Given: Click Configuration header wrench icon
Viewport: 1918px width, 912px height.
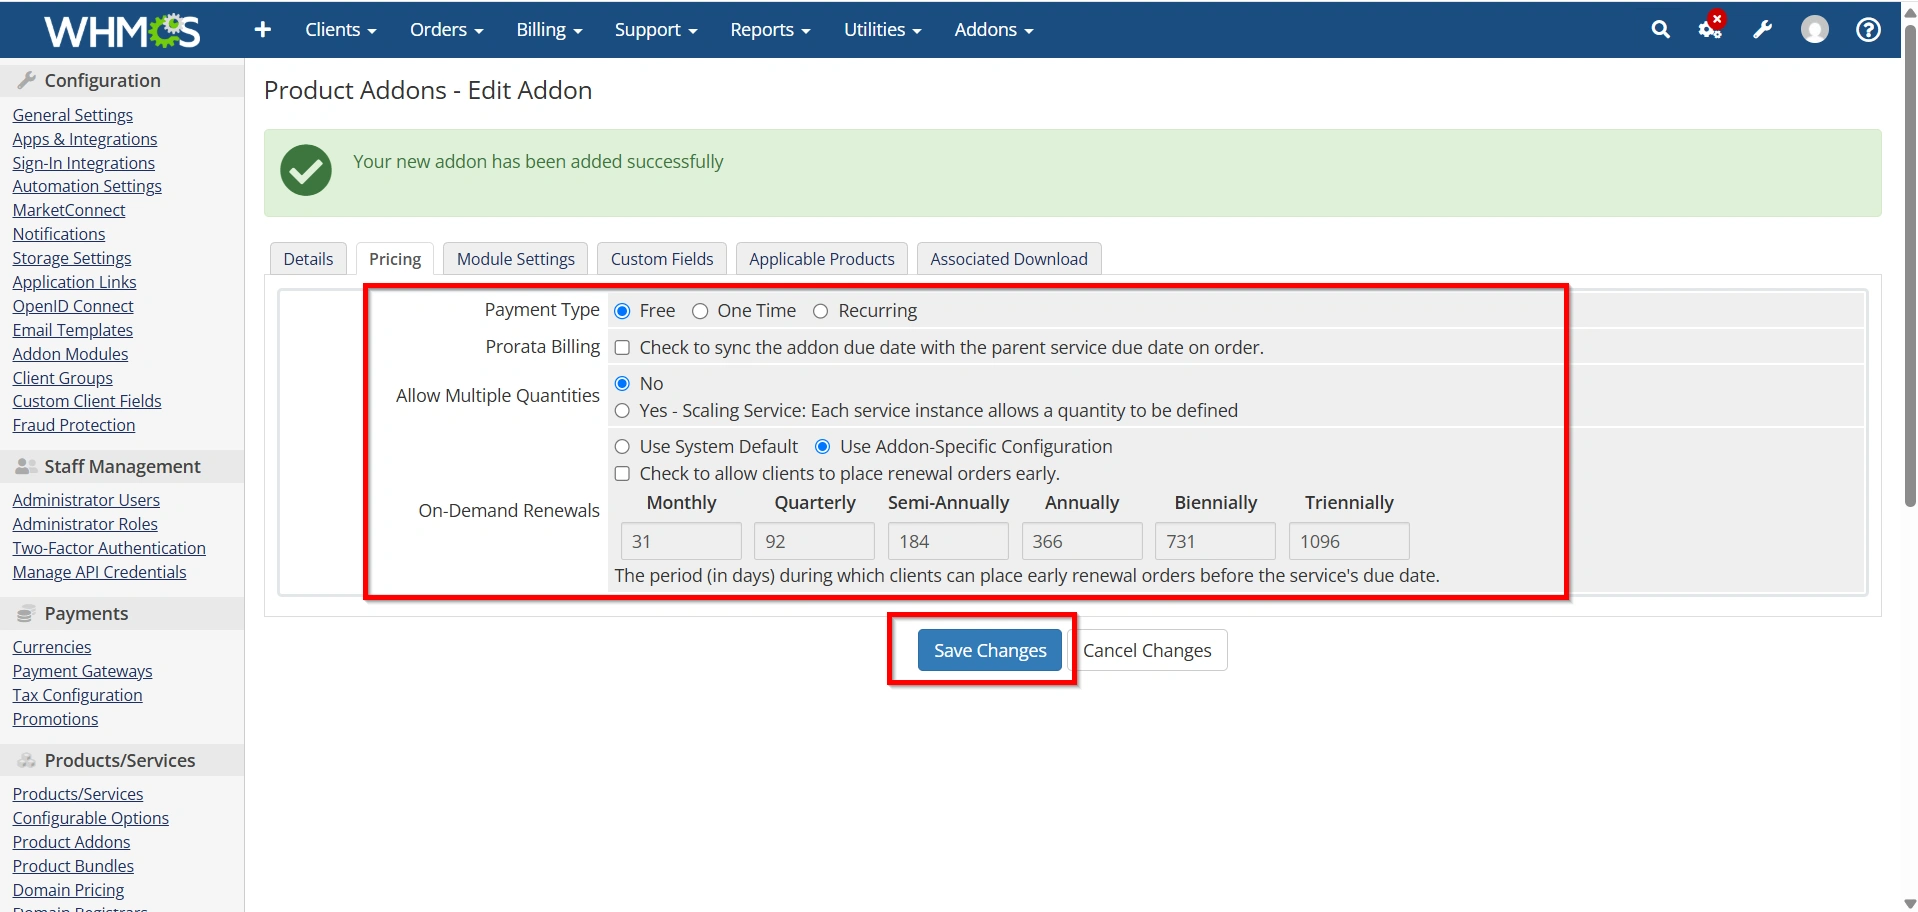Looking at the screenshot, I should point(27,80).
